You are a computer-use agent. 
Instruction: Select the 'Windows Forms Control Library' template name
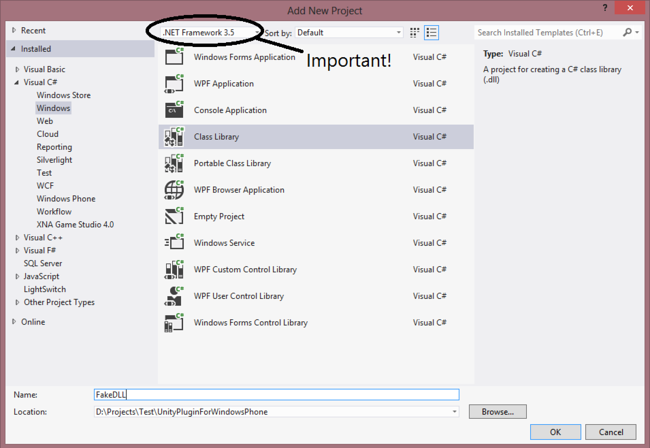251,322
